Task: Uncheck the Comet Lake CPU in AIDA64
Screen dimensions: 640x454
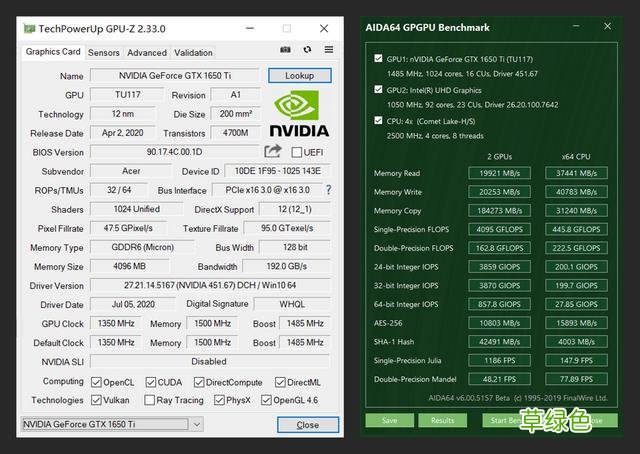Action: [378, 120]
